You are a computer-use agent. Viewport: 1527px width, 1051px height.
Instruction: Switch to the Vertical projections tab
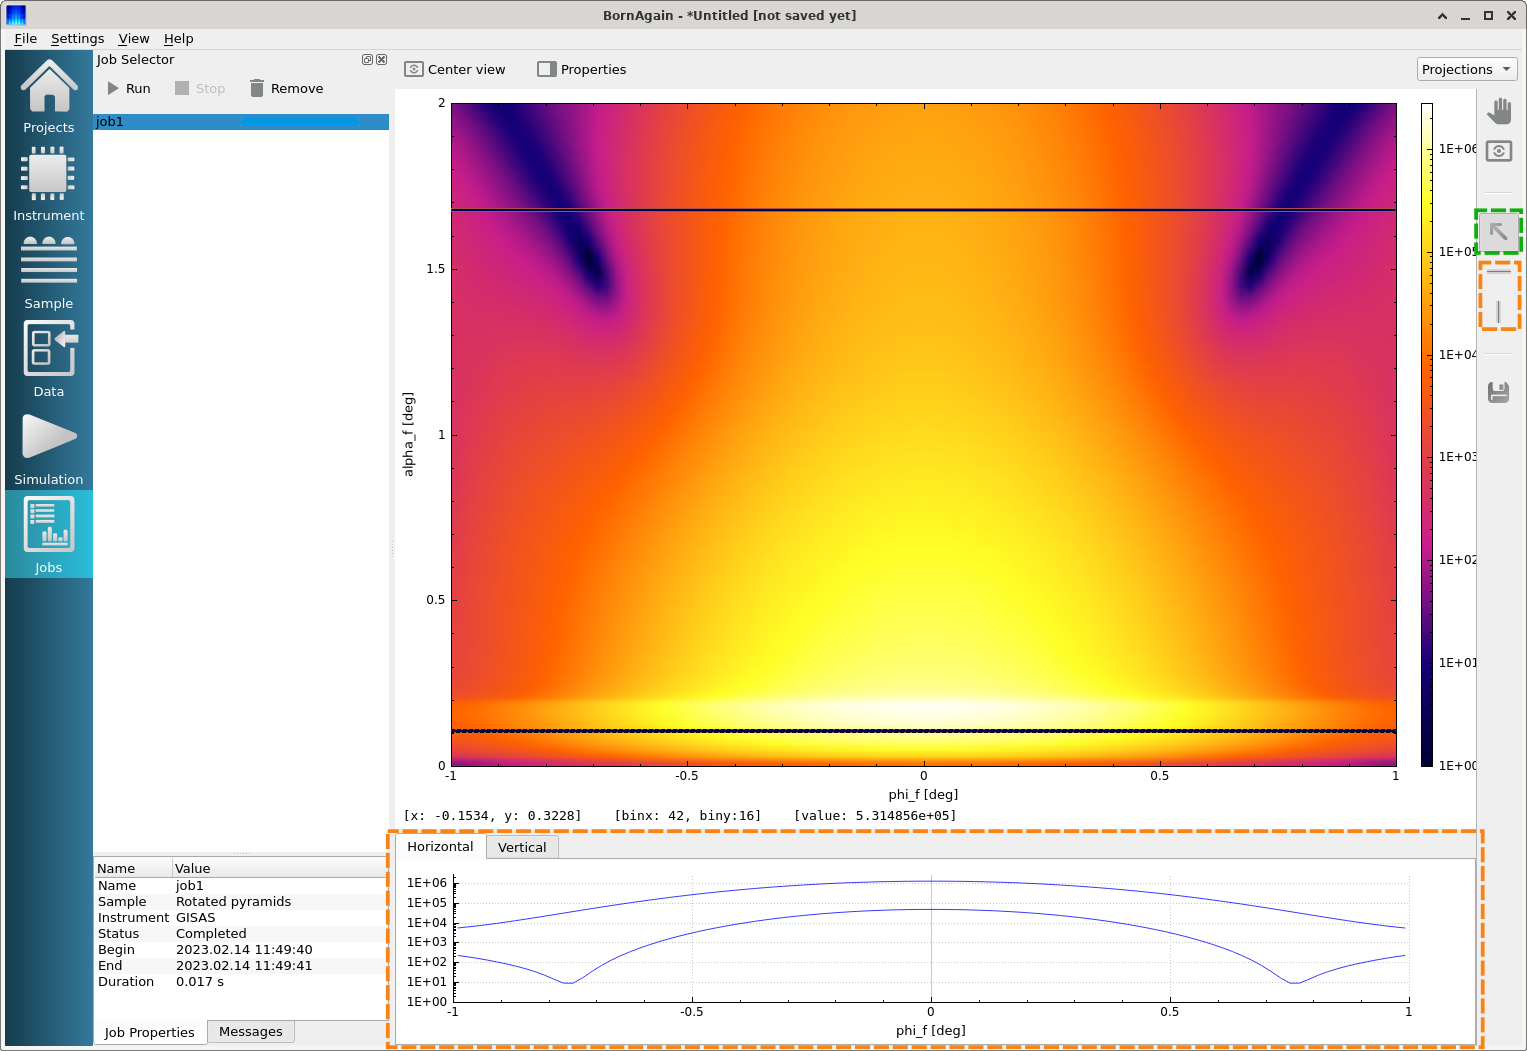(522, 847)
